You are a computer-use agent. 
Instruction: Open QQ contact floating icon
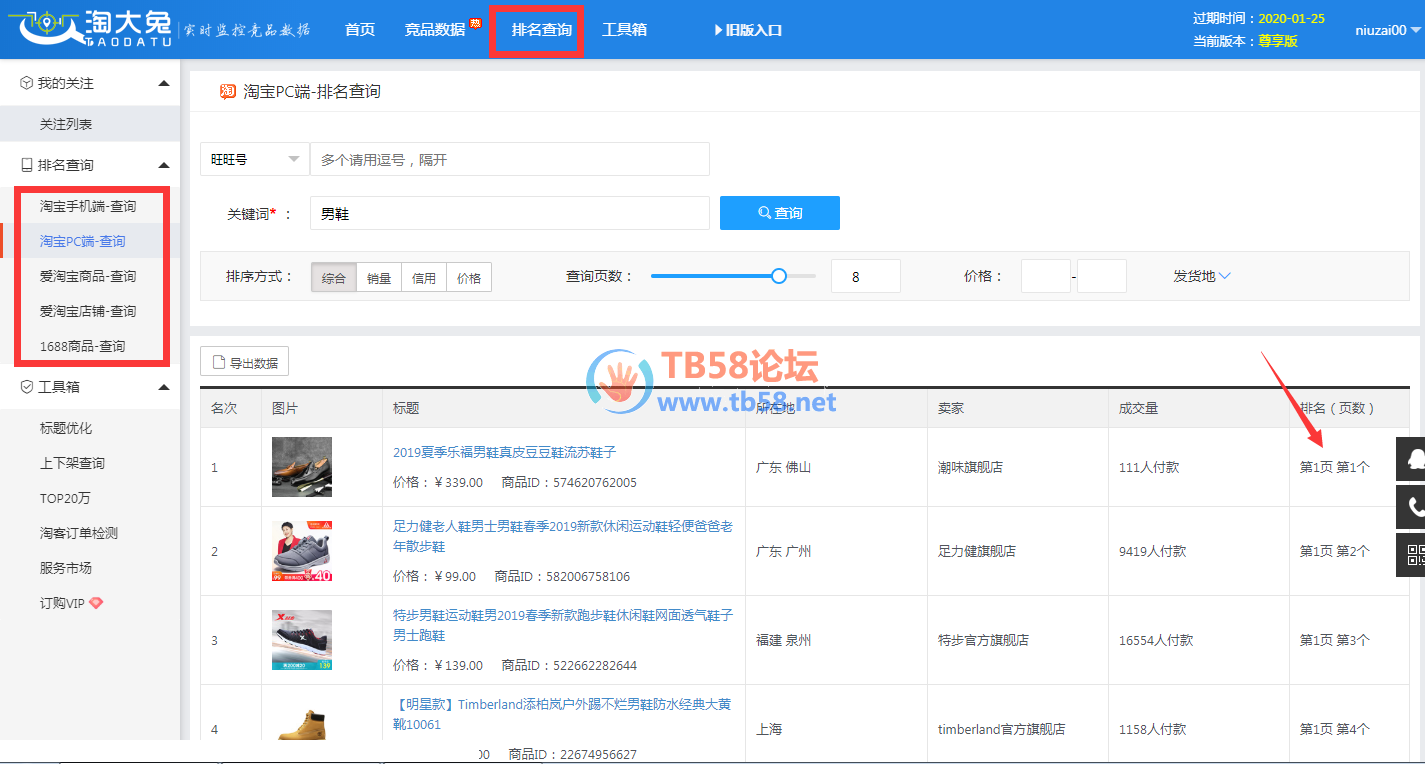tap(1411, 459)
